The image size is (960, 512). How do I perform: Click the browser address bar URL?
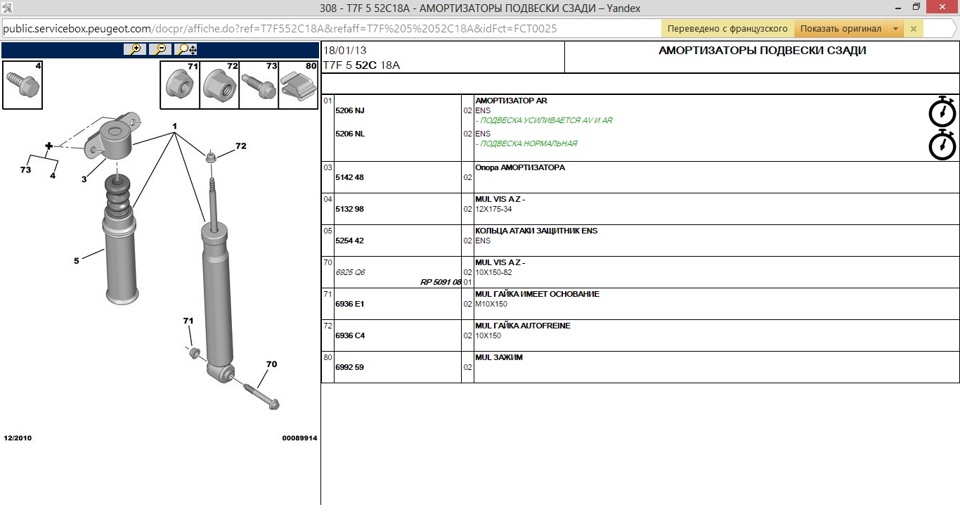point(280,29)
